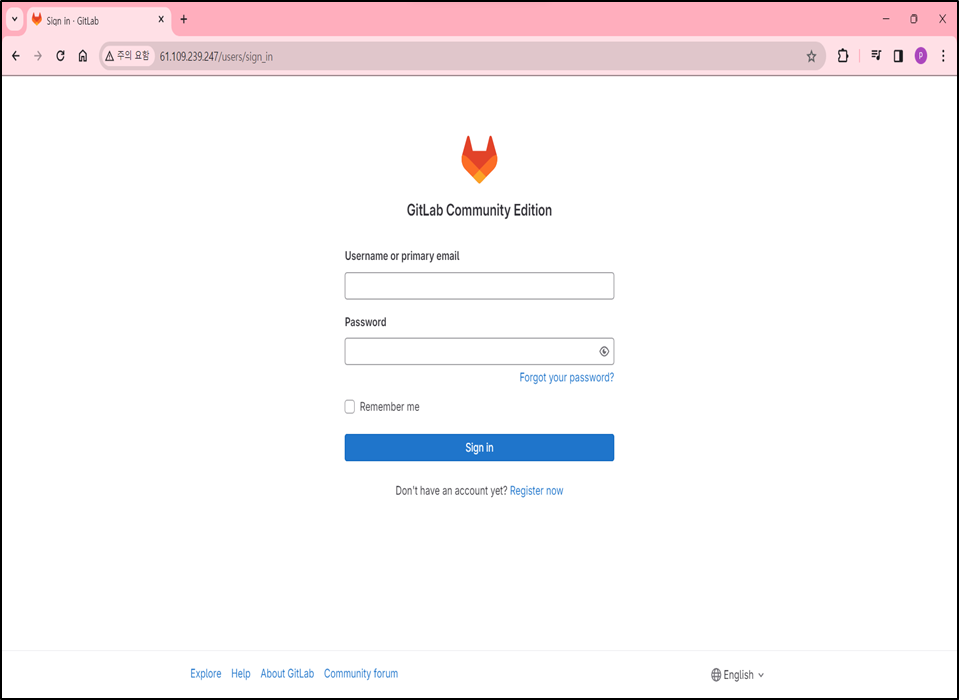Image resolution: width=959 pixels, height=700 pixels.
Task: Open the purple profile avatar
Action: click(920, 56)
